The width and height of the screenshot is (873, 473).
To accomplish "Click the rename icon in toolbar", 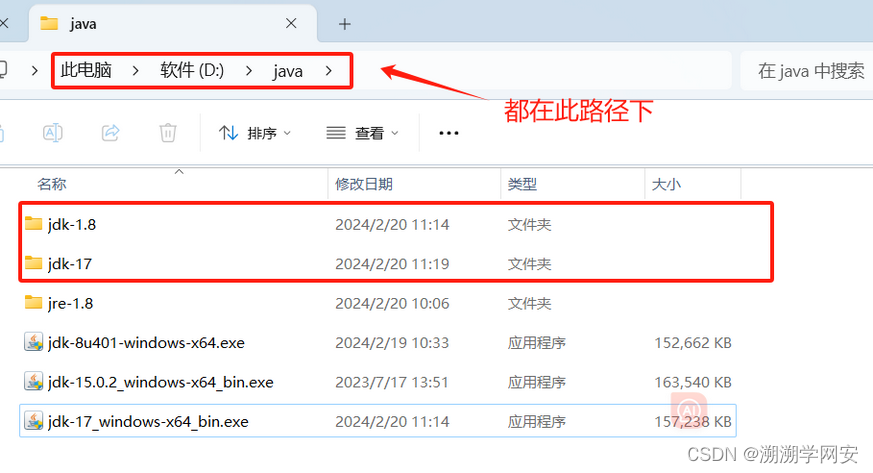I will point(53,132).
